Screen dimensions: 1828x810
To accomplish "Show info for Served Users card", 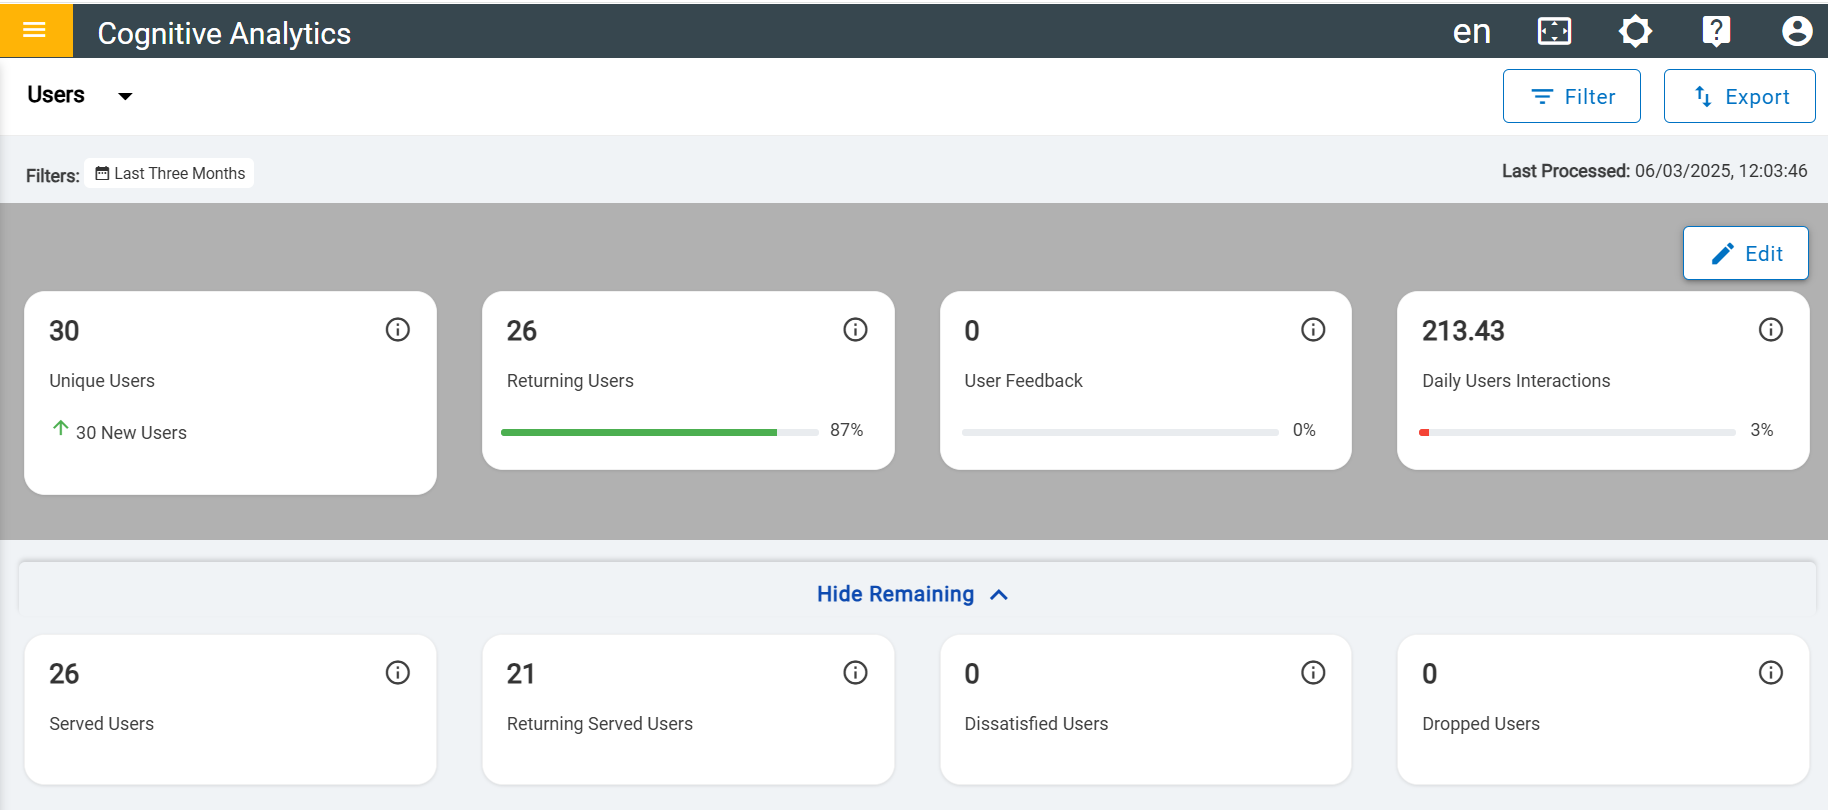I will click(x=398, y=672).
